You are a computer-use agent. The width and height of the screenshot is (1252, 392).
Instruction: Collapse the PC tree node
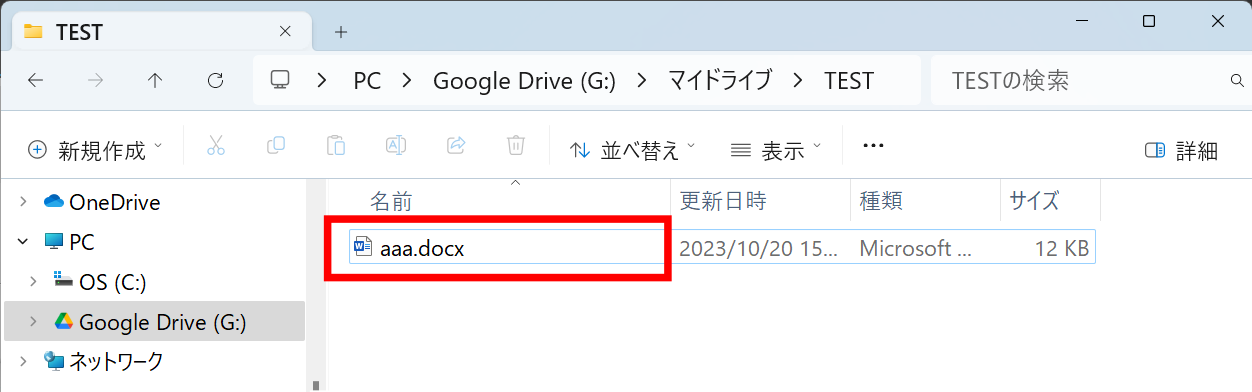[x=23, y=242]
